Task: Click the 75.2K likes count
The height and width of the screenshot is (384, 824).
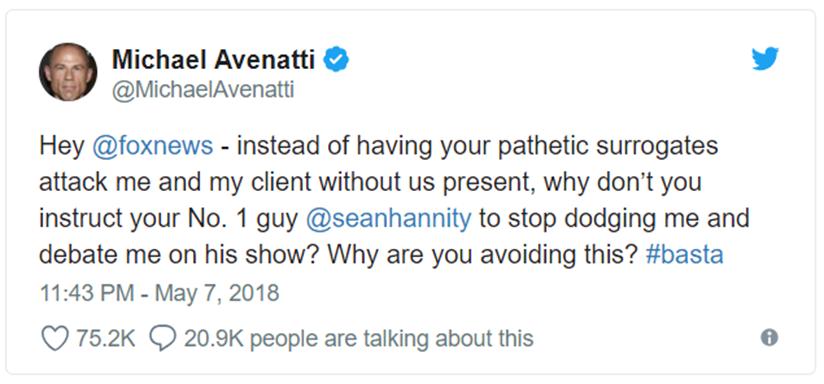Action: (x=106, y=338)
